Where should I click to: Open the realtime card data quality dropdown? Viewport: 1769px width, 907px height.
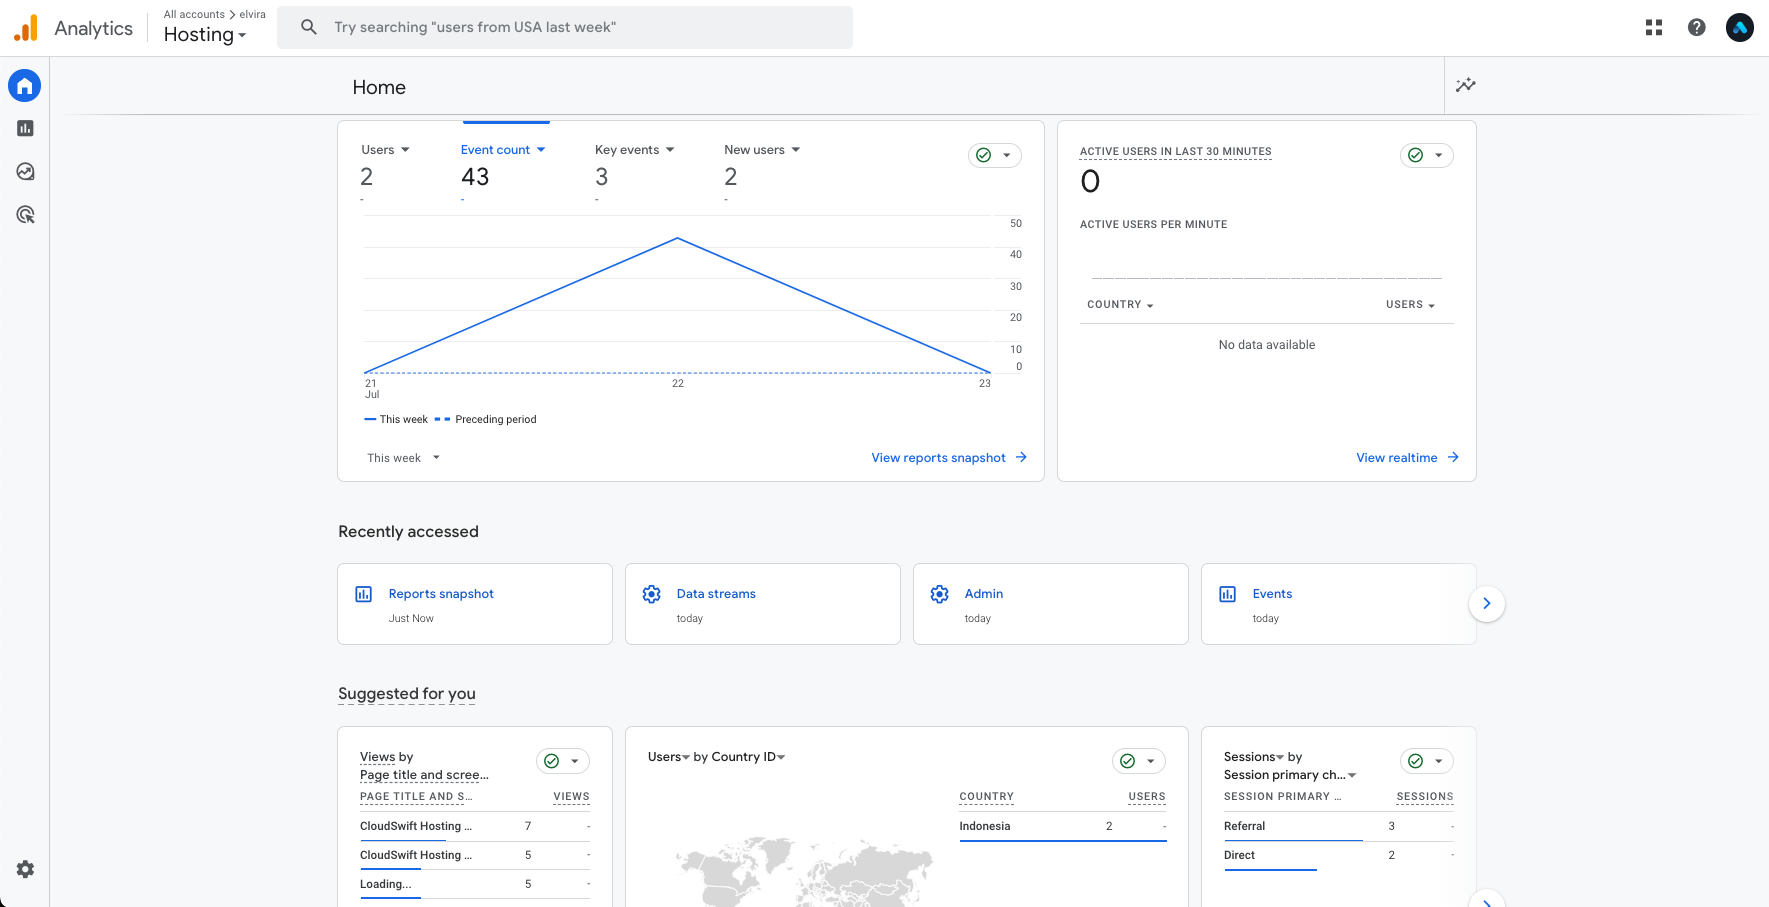1427,156
